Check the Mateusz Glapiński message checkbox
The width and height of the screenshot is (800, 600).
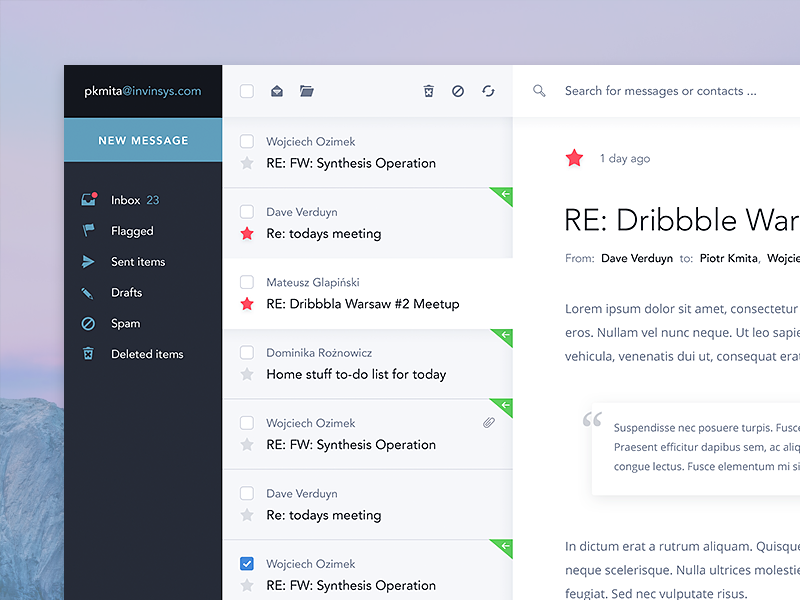[247, 282]
